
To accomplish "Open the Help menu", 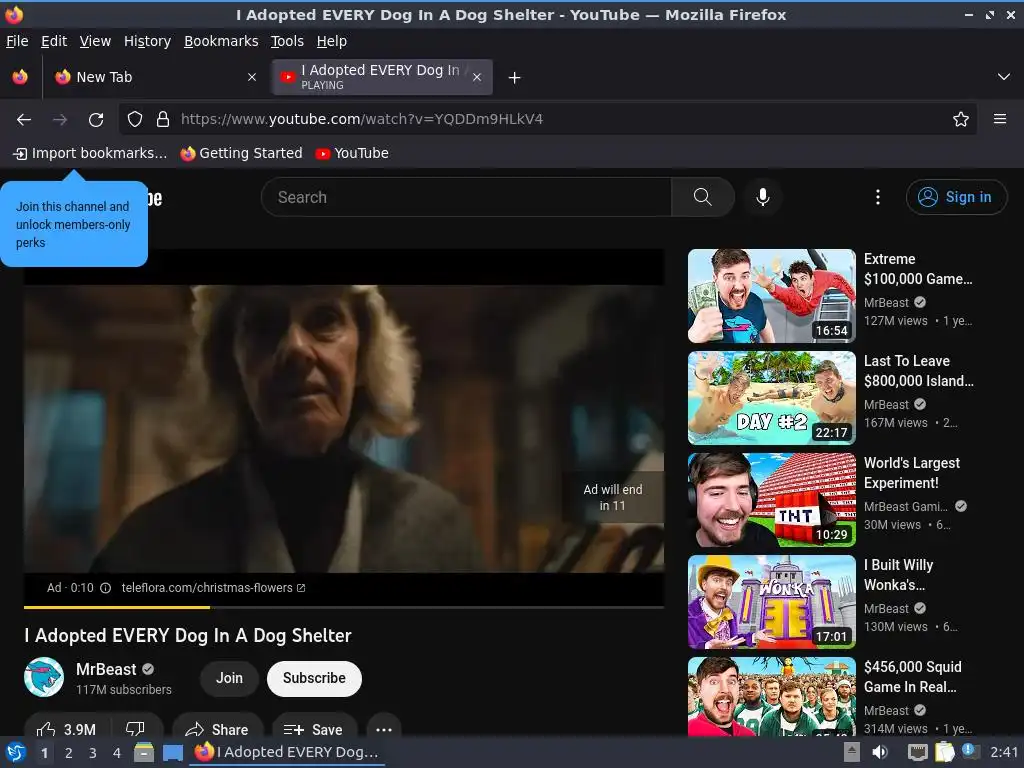I will (332, 41).
